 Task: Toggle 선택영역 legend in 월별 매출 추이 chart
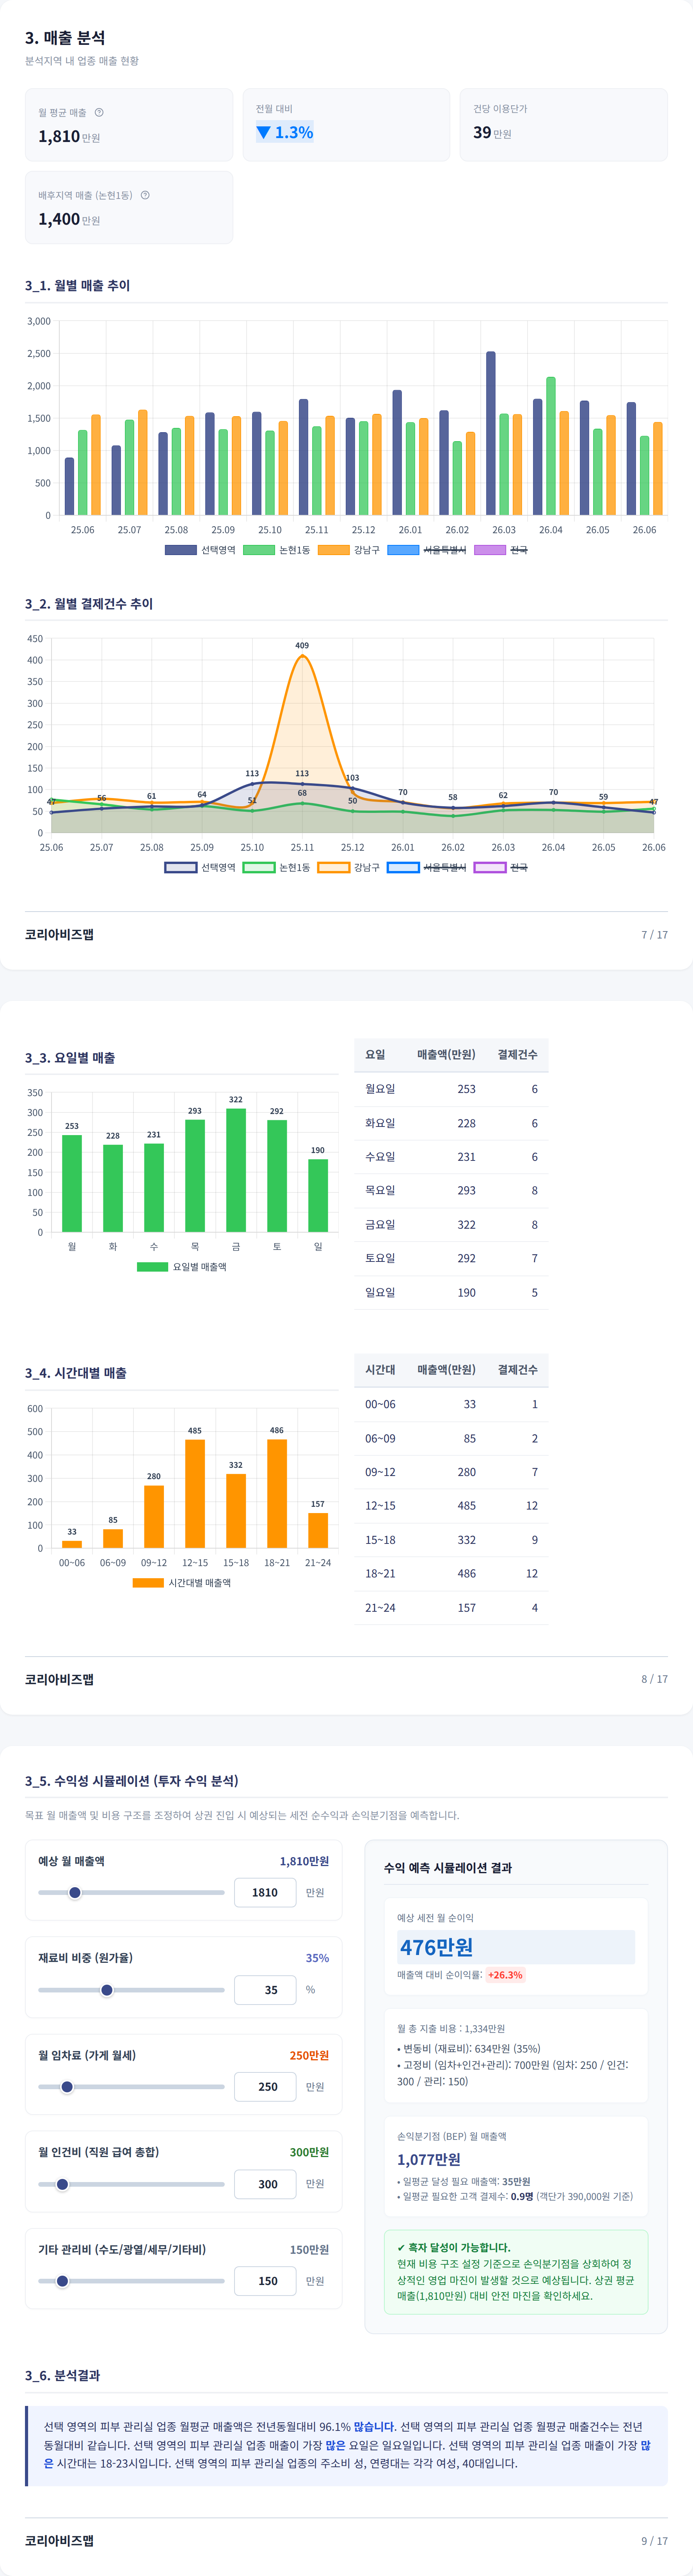[200, 550]
